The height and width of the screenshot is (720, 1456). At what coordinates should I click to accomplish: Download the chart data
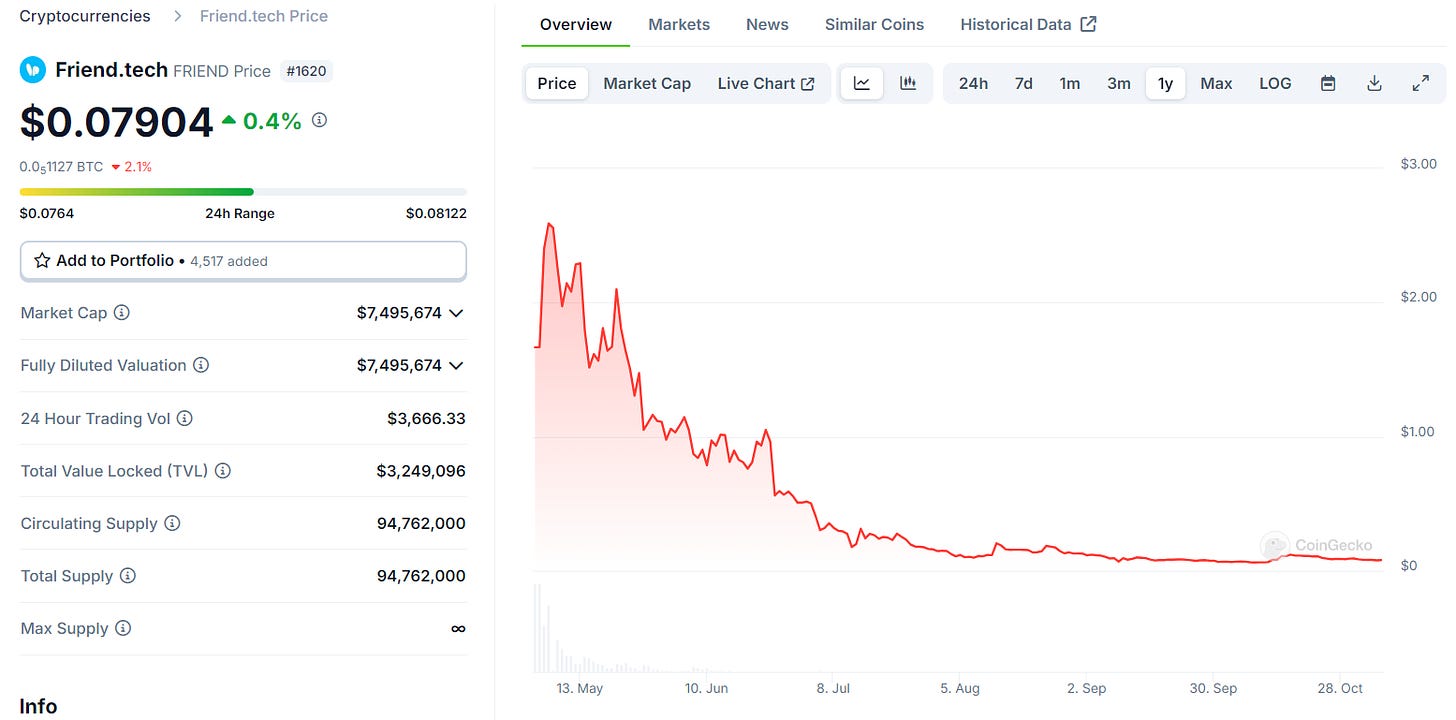point(1375,84)
